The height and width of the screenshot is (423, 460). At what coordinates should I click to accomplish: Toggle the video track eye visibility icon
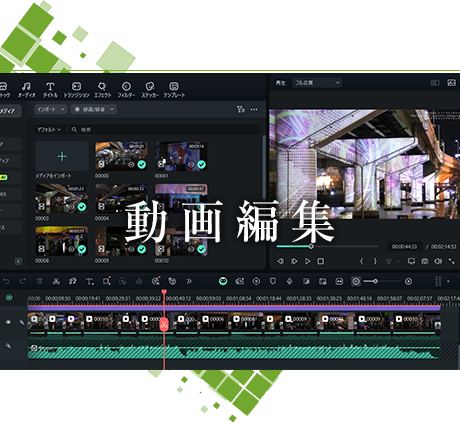tap(9, 322)
